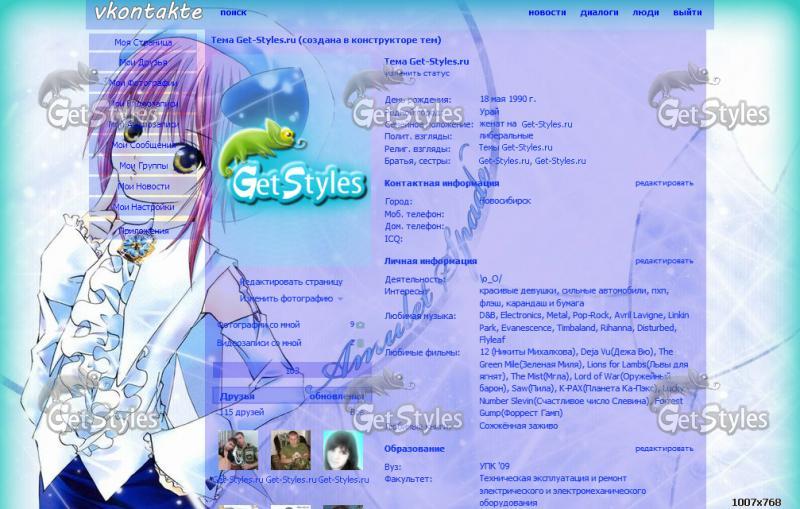
Task: Click interest link красивые девушки
Action: coord(517,291)
